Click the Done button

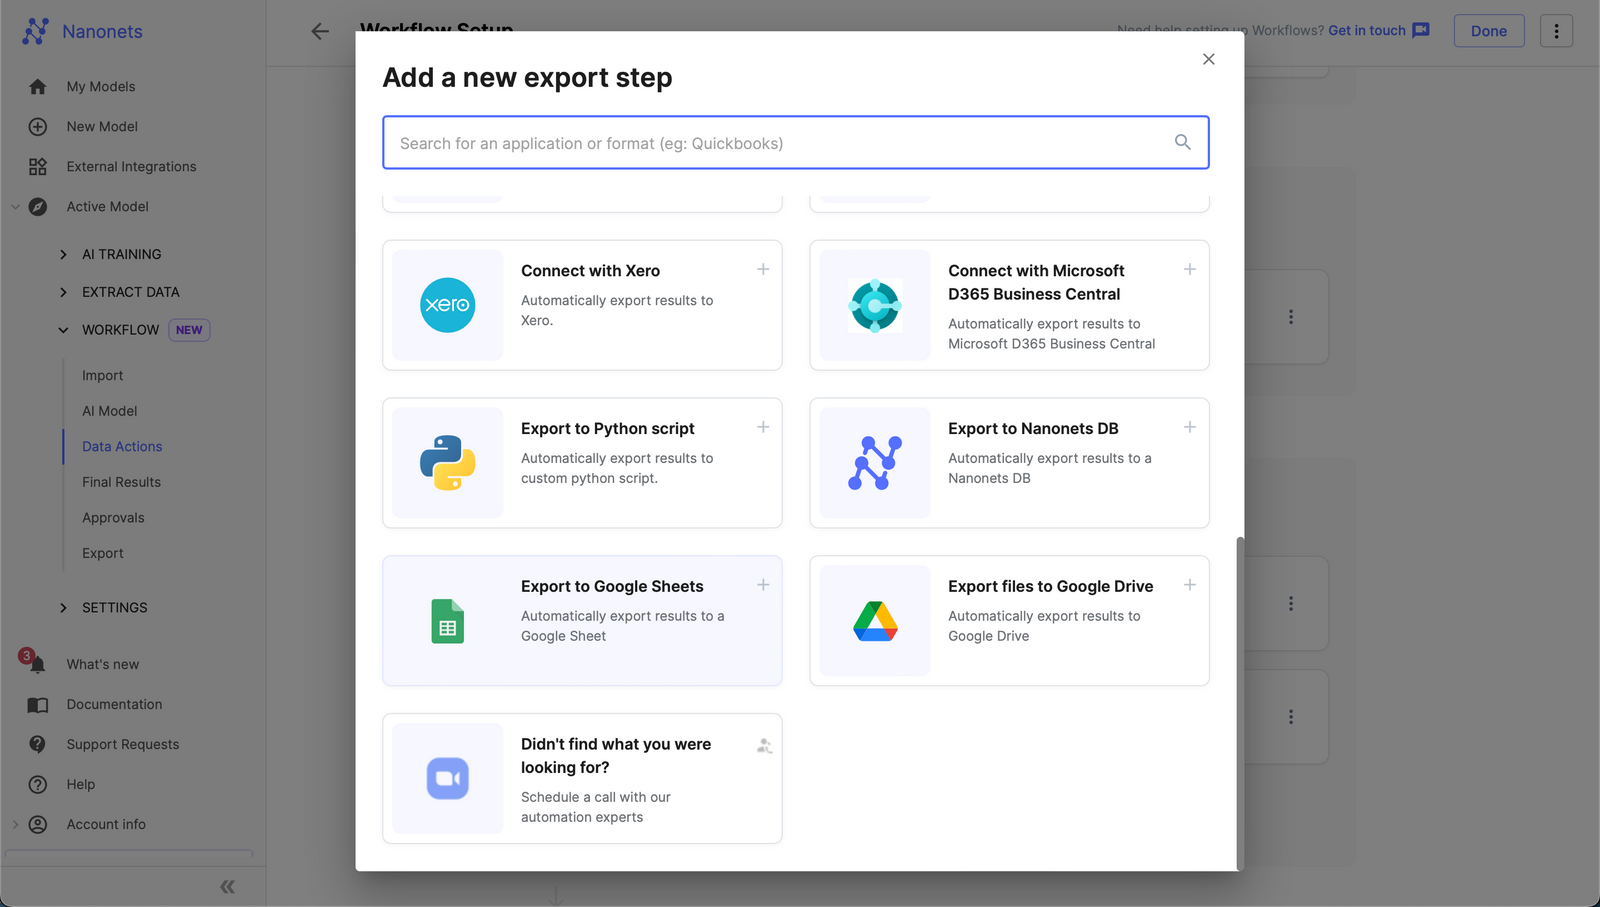click(x=1488, y=31)
